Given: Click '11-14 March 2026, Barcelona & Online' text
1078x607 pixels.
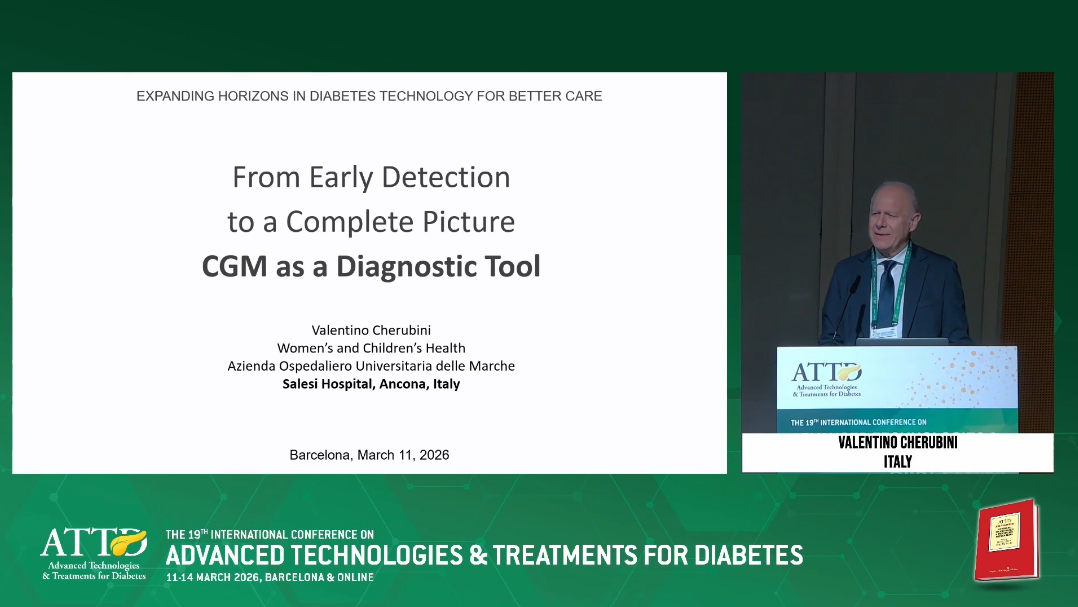Looking at the screenshot, I should point(270,577).
